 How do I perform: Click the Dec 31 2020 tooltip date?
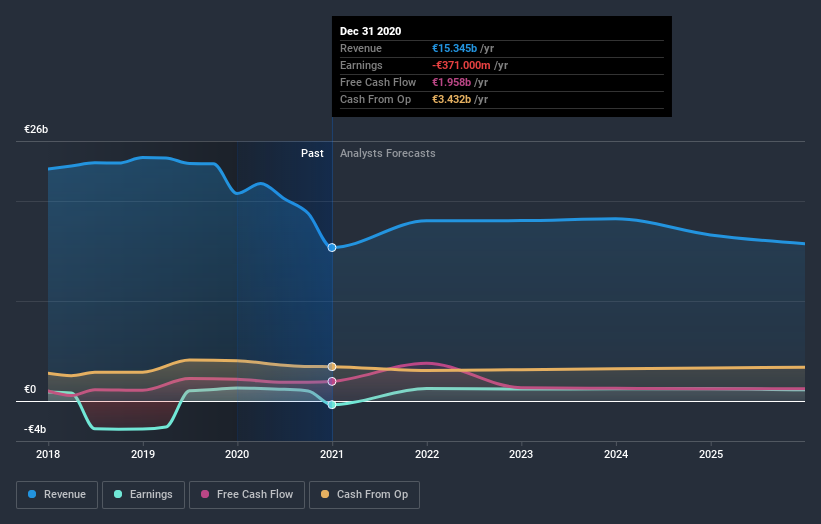371,31
